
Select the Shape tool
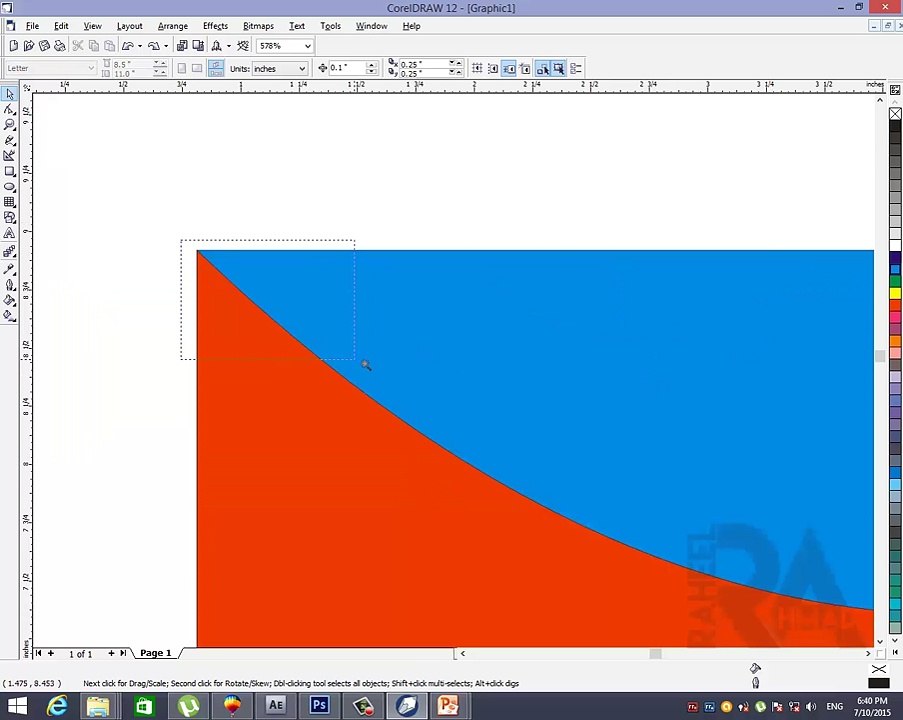[10, 109]
